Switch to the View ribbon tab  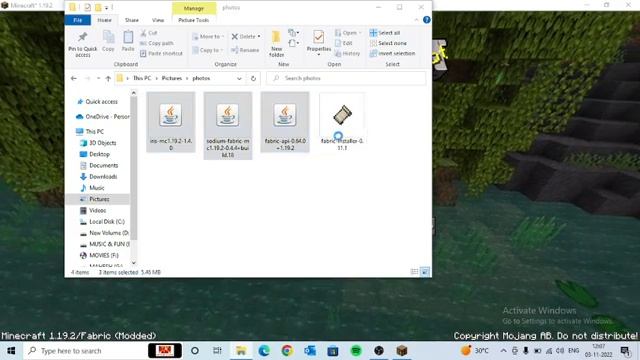158,20
